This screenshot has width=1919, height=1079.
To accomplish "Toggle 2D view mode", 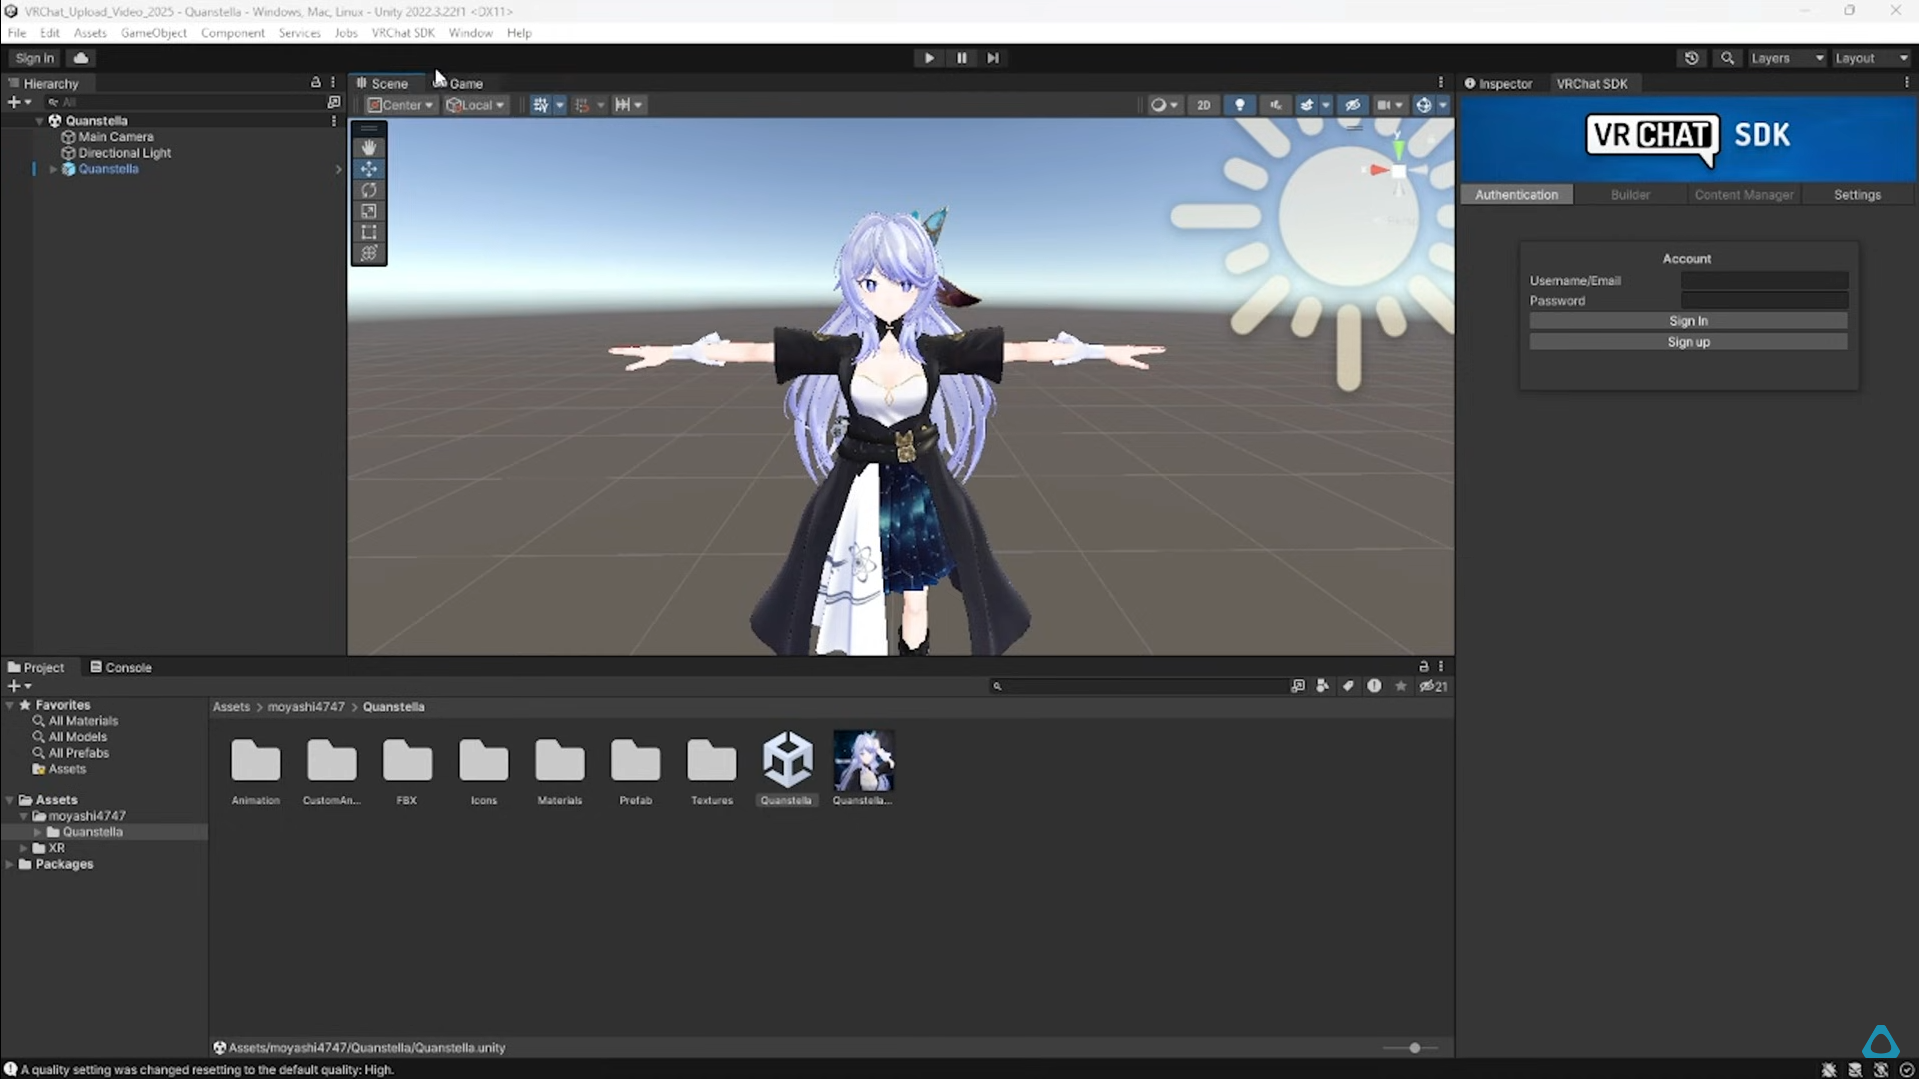I will click(1203, 105).
